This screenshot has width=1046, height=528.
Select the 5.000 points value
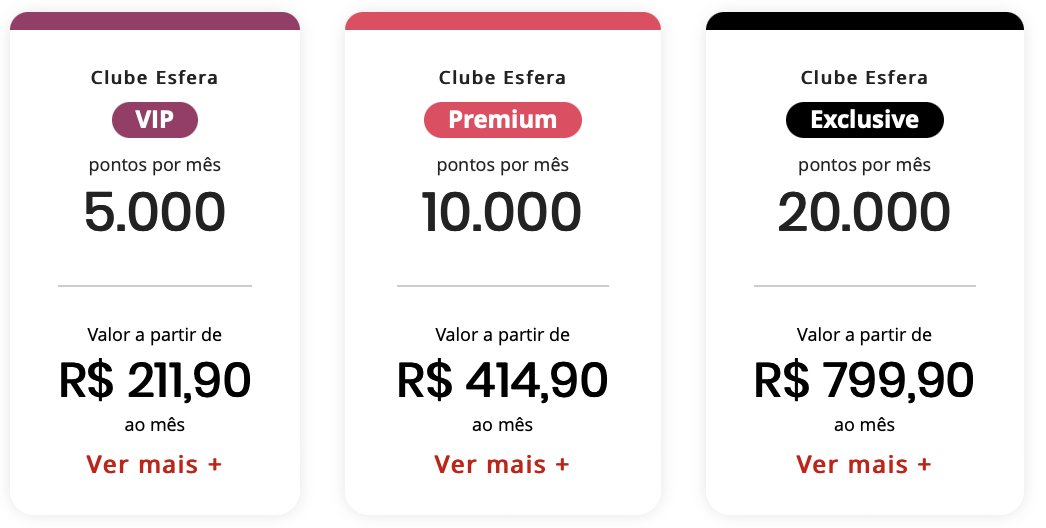pyautogui.click(x=155, y=212)
